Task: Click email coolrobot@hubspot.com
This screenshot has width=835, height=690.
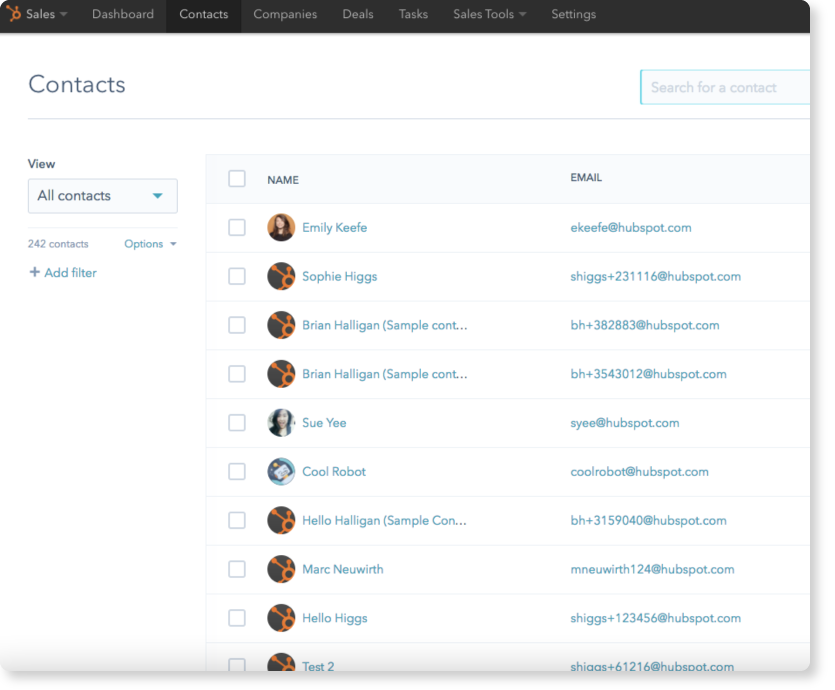Action: tap(640, 472)
